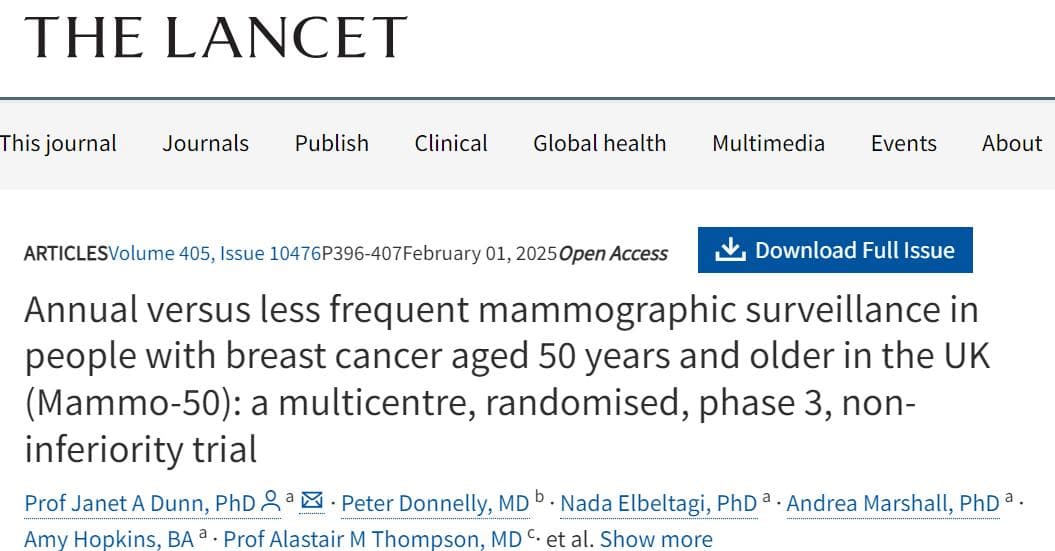Open the Andrea Marshall, PhD author link
This screenshot has height=551, width=1055.
coord(893,503)
